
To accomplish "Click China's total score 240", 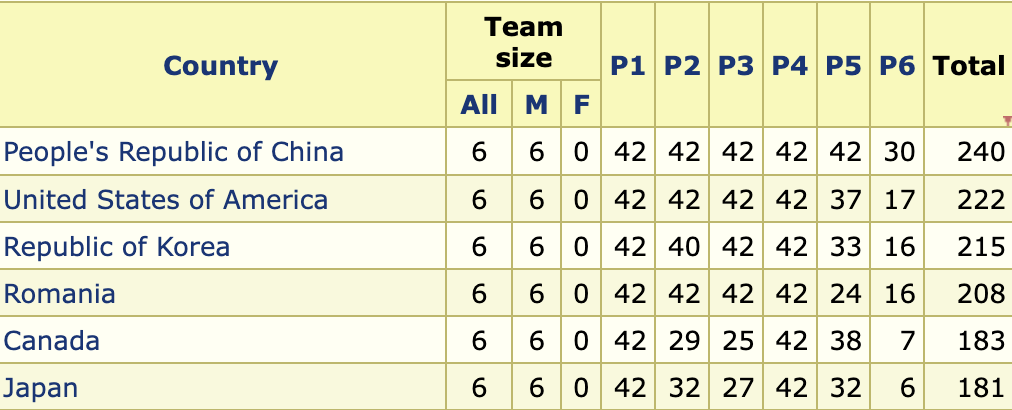I will click(980, 152).
